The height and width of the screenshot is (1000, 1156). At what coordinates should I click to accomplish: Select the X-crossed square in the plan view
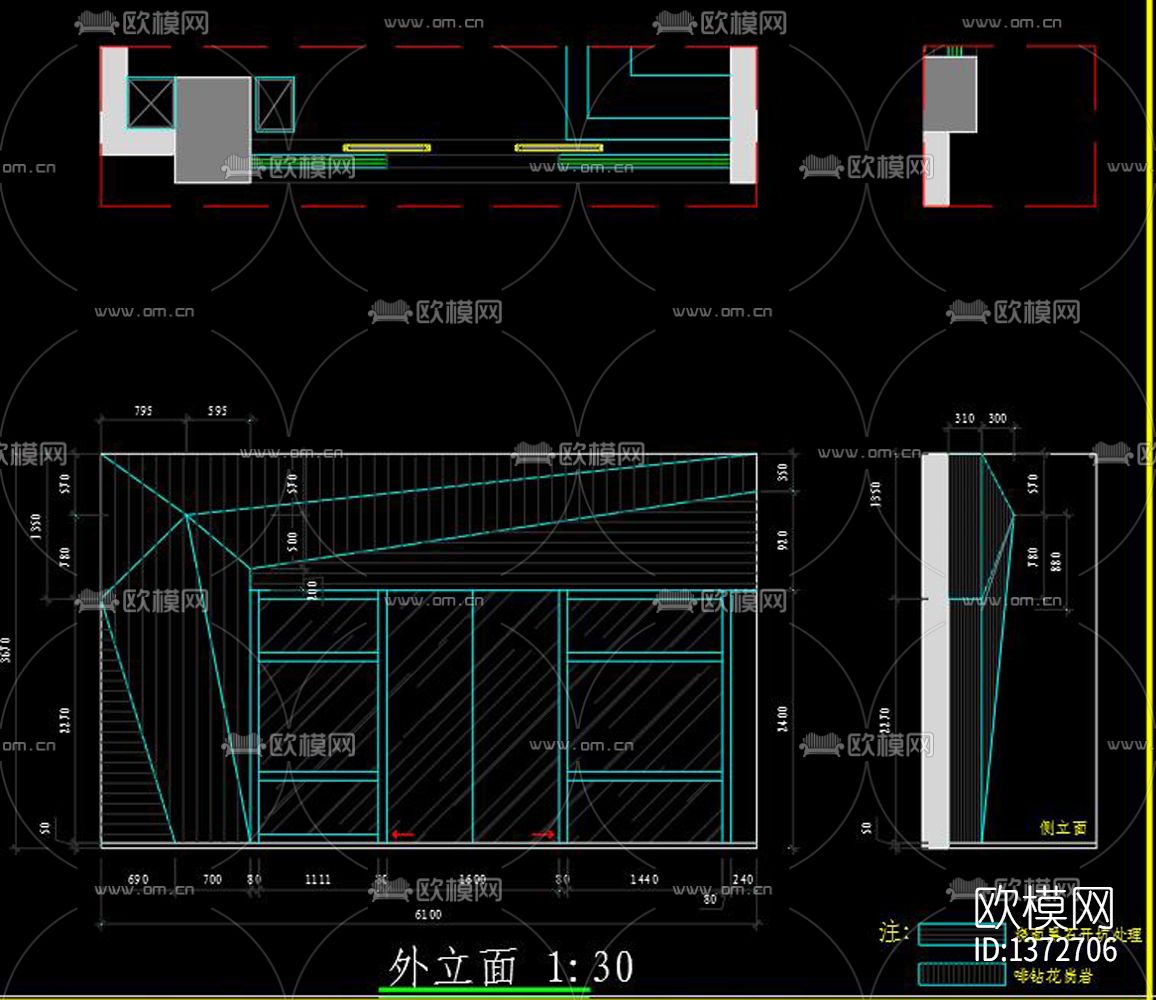click(x=150, y=103)
